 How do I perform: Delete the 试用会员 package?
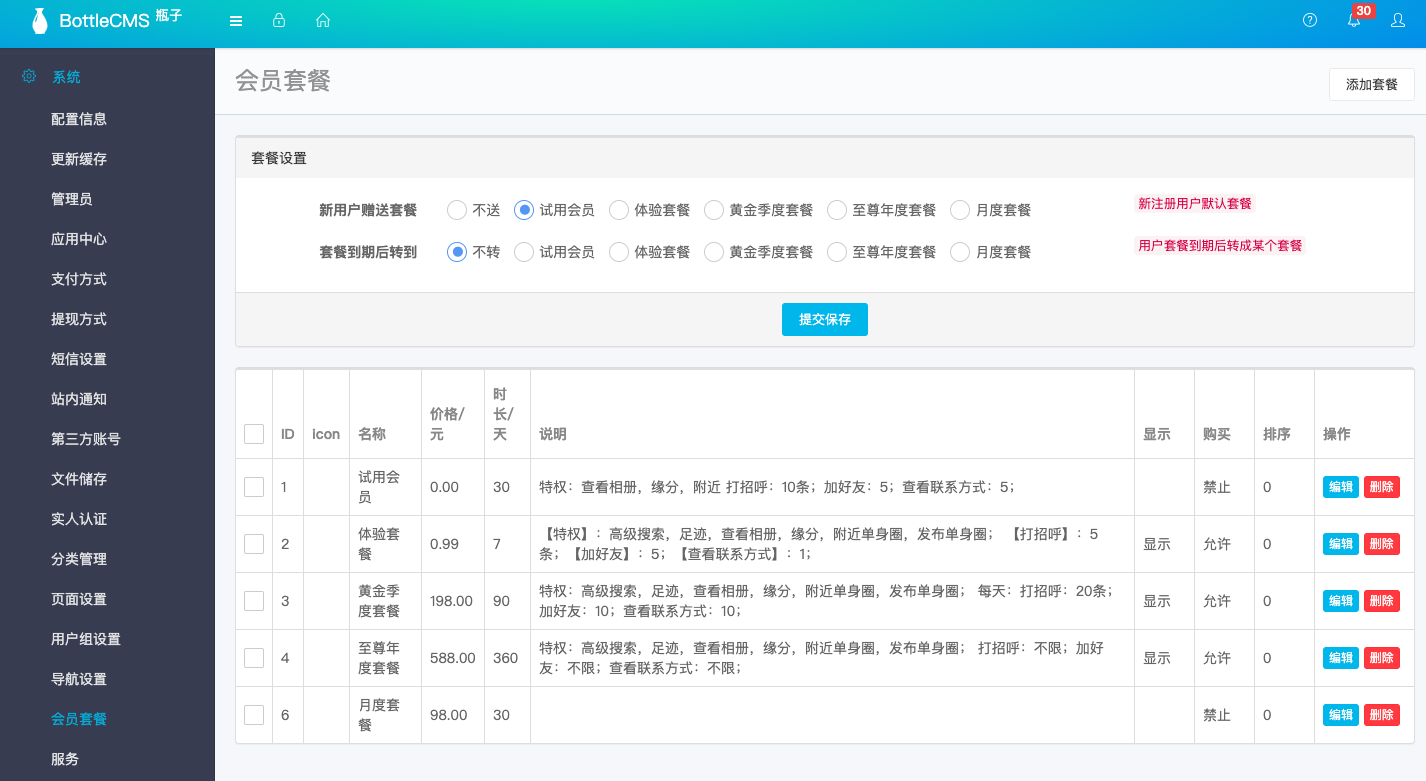pyautogui.click(x=1381, y=487)
